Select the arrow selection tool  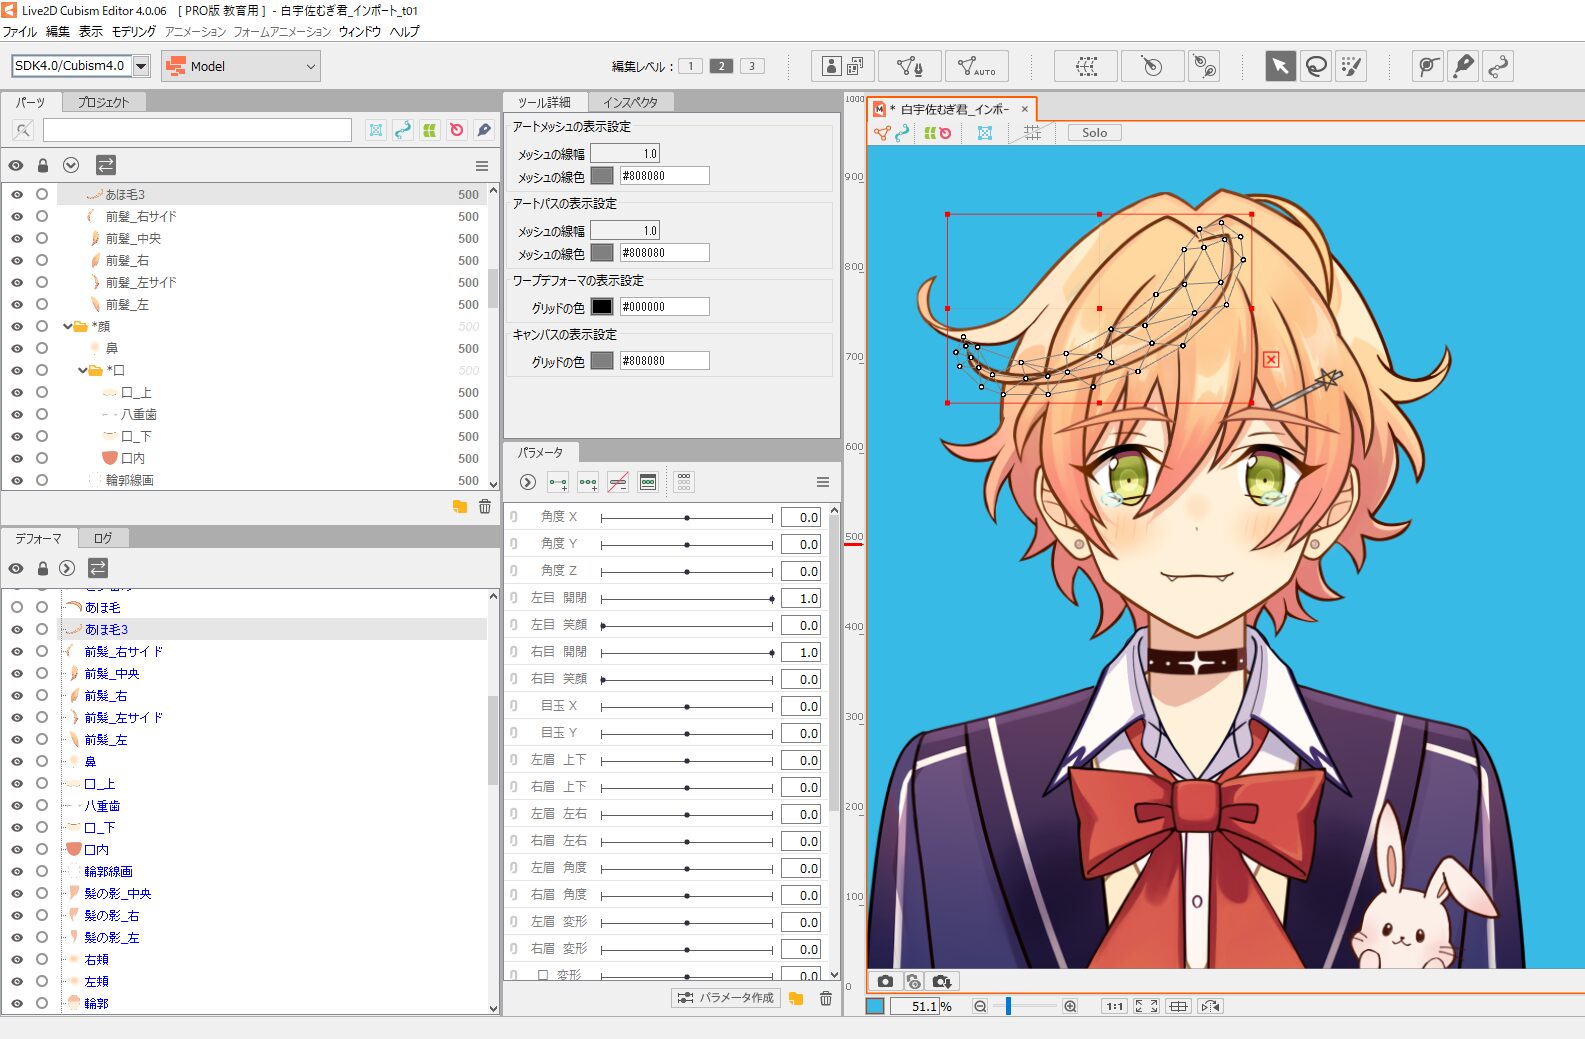[1279, 67]
